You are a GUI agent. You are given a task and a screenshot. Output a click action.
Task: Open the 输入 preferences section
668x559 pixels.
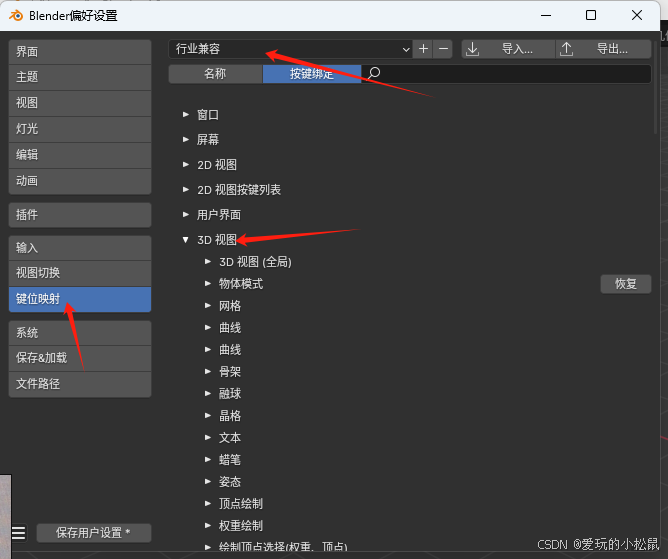[80, 248]
